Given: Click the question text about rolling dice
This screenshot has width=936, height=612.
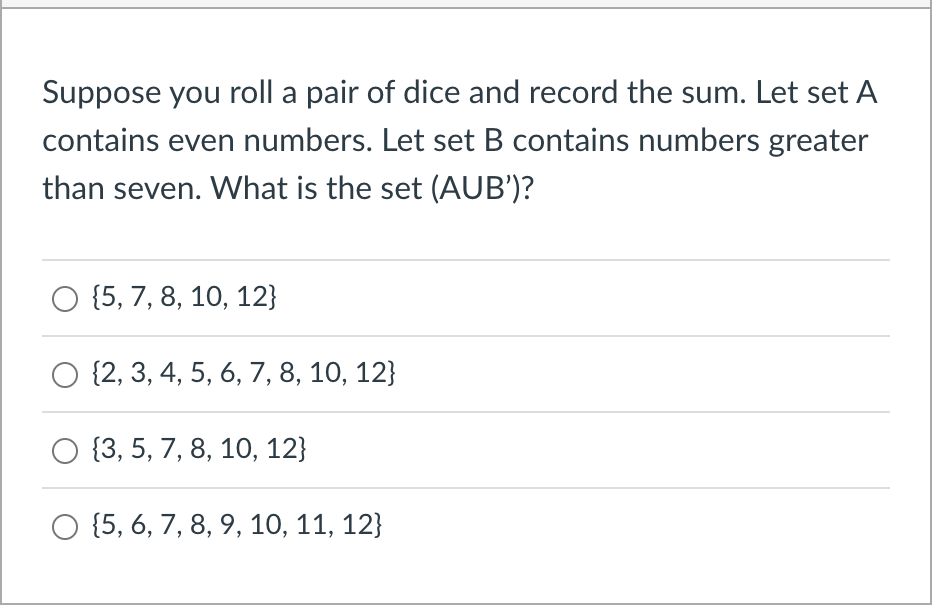Looking at the screenshot, I should pyautogui.click(x=460, y=140).
